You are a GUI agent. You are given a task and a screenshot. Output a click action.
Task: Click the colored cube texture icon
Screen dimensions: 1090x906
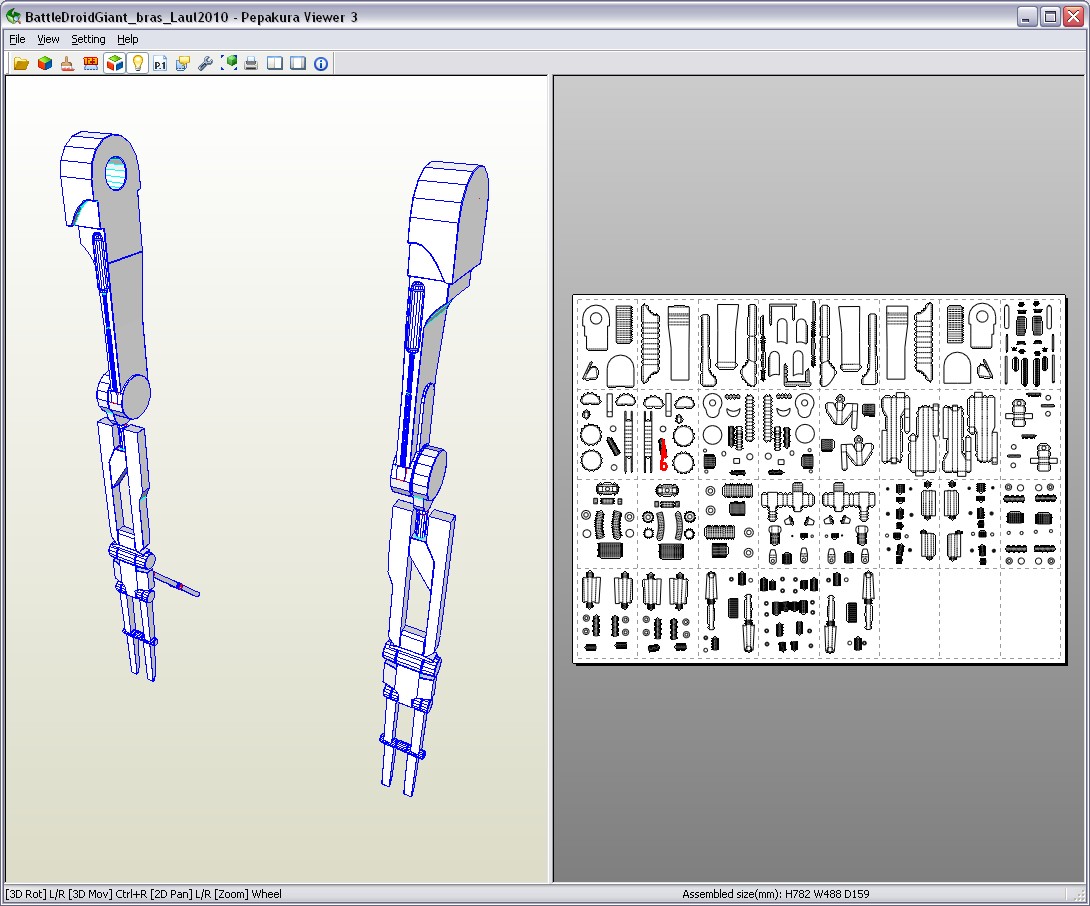pos(44,63)
